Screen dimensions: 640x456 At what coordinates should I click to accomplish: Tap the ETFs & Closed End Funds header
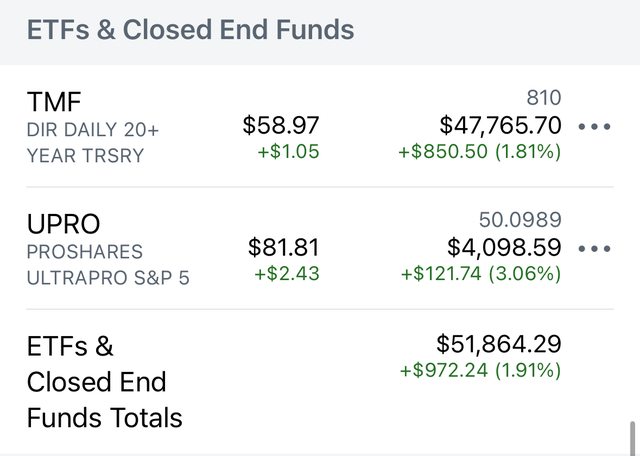point(190,30)
